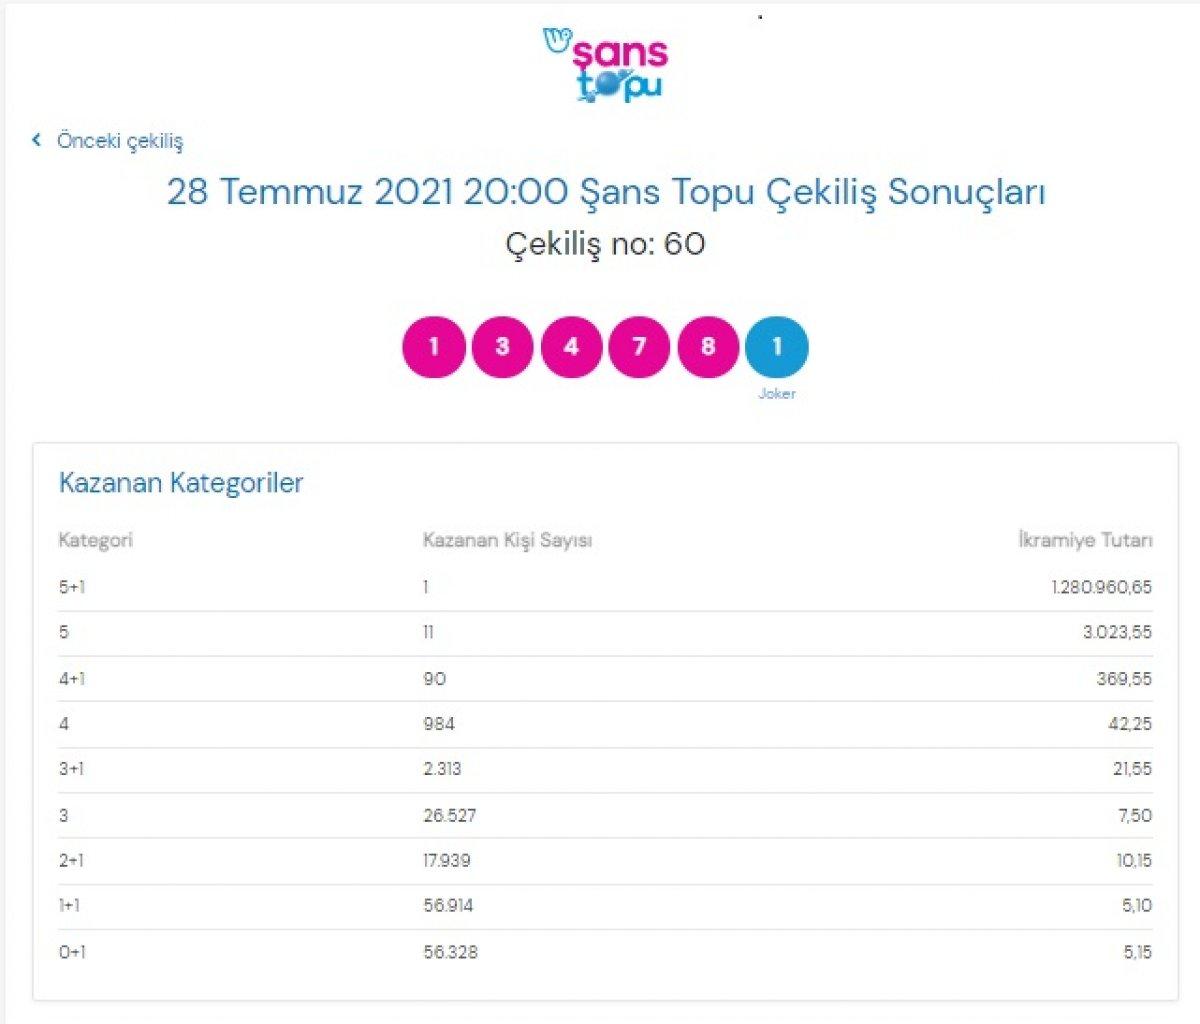The image size is (1200, 1024).
Task: Select the pink ball numbered 3
Action: (502, 348)
